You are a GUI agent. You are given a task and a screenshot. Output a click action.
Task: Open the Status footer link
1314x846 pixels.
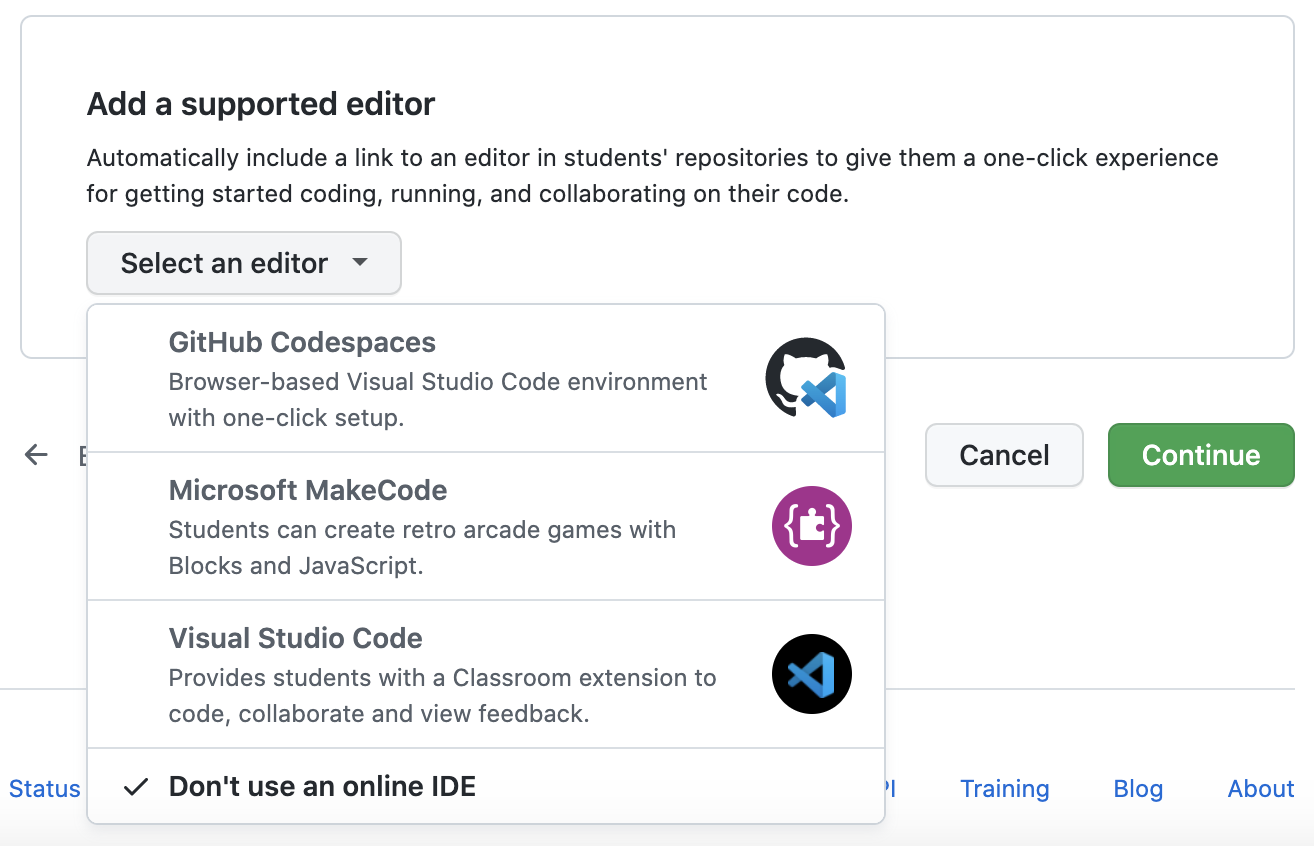[45, 789]
